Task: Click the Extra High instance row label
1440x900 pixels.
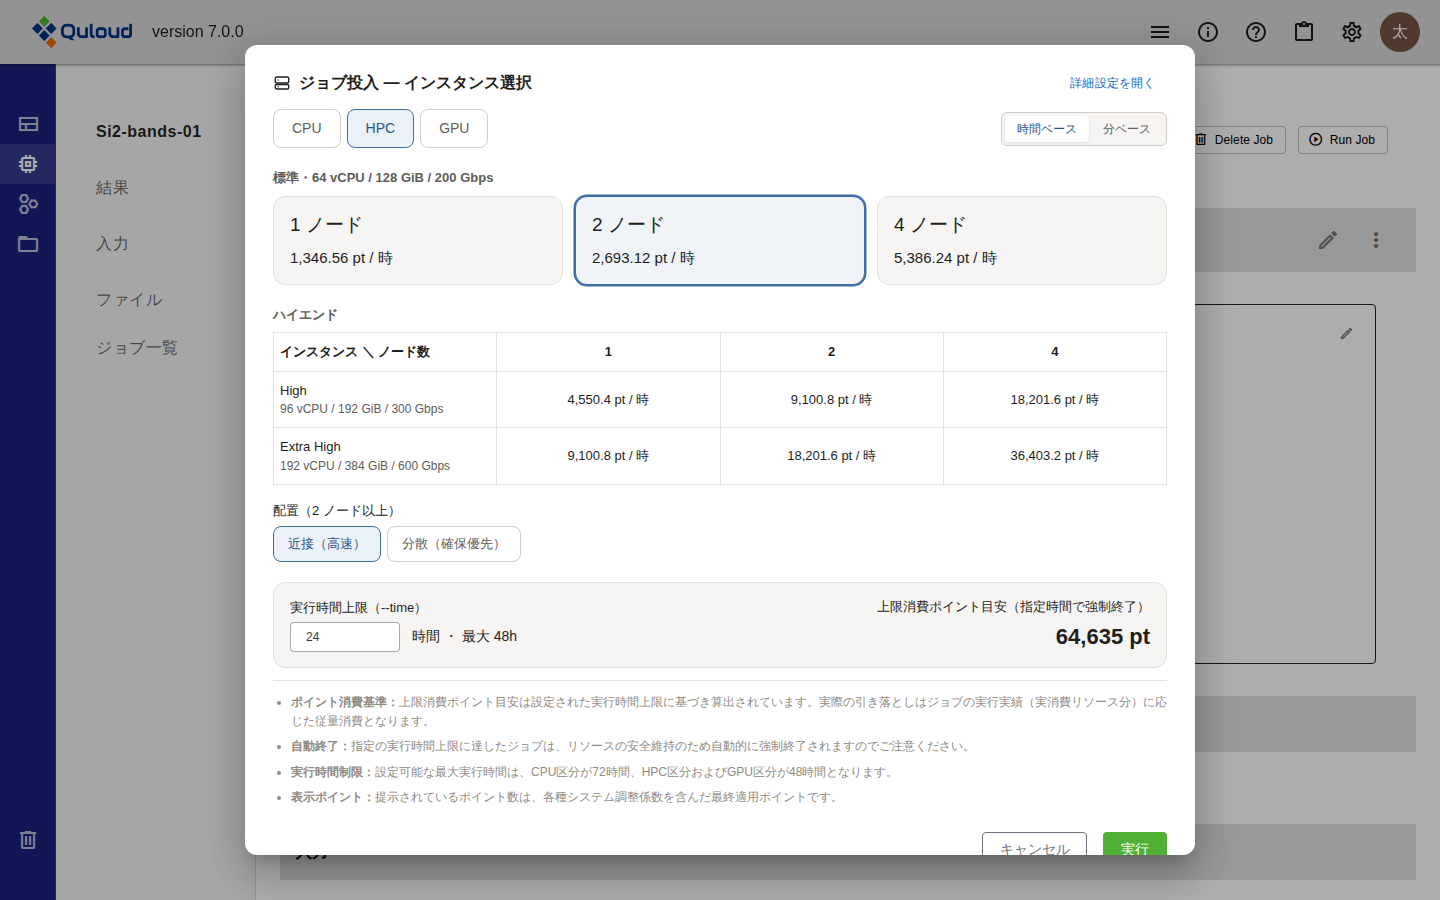Action: click(x=385, y=456)
